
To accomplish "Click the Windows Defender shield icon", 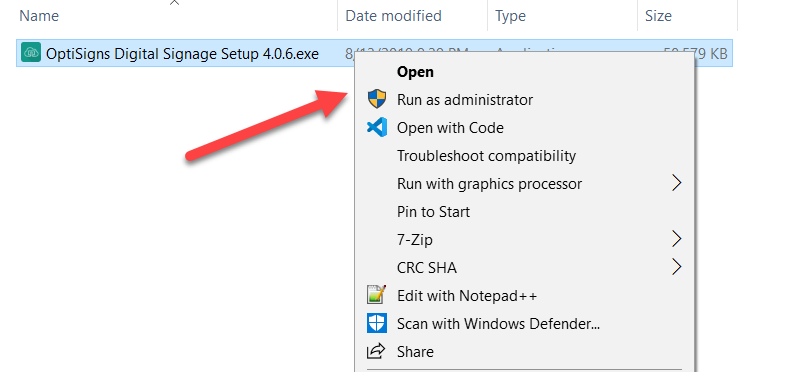I will 377,324.
